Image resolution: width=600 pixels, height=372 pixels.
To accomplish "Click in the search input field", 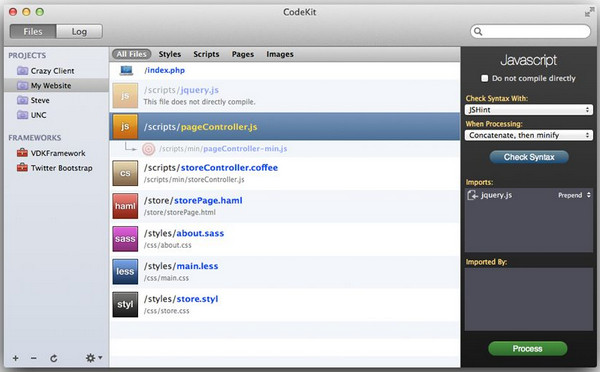I will 530,31.
